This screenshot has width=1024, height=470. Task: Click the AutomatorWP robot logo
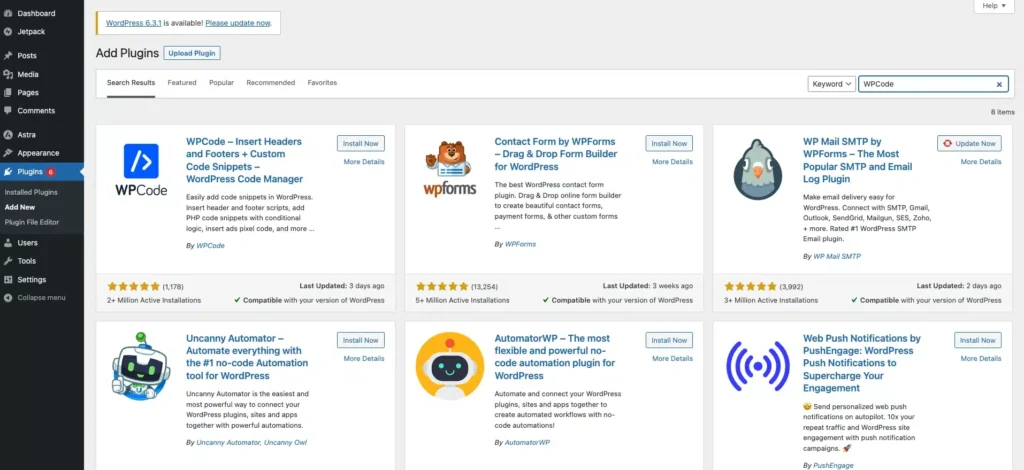(x=450, y=365)
